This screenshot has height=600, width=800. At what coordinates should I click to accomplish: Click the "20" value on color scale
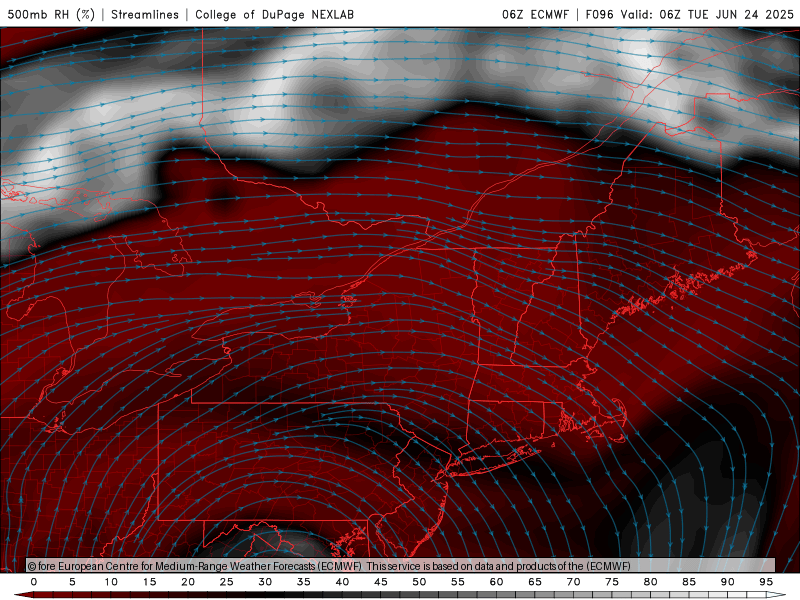pyautogui.click(x=188, y=582)
